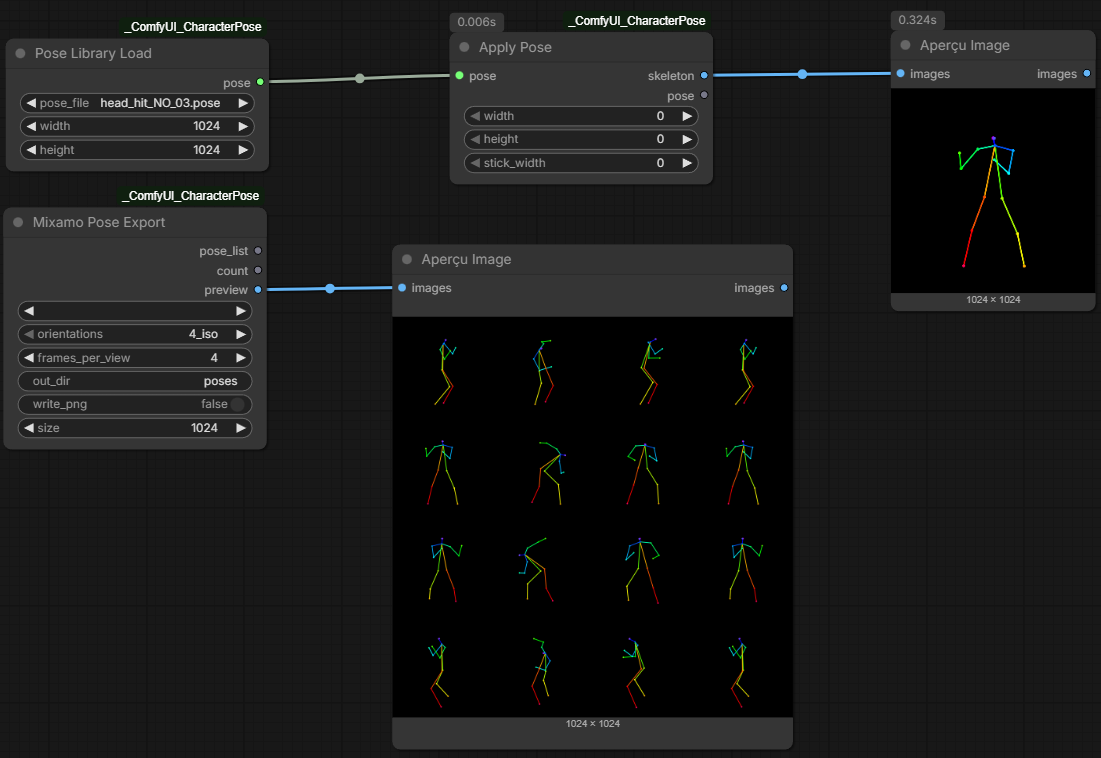
Task: Click the preview output port on Mixamo Pose Export
Action: (258, 289)
